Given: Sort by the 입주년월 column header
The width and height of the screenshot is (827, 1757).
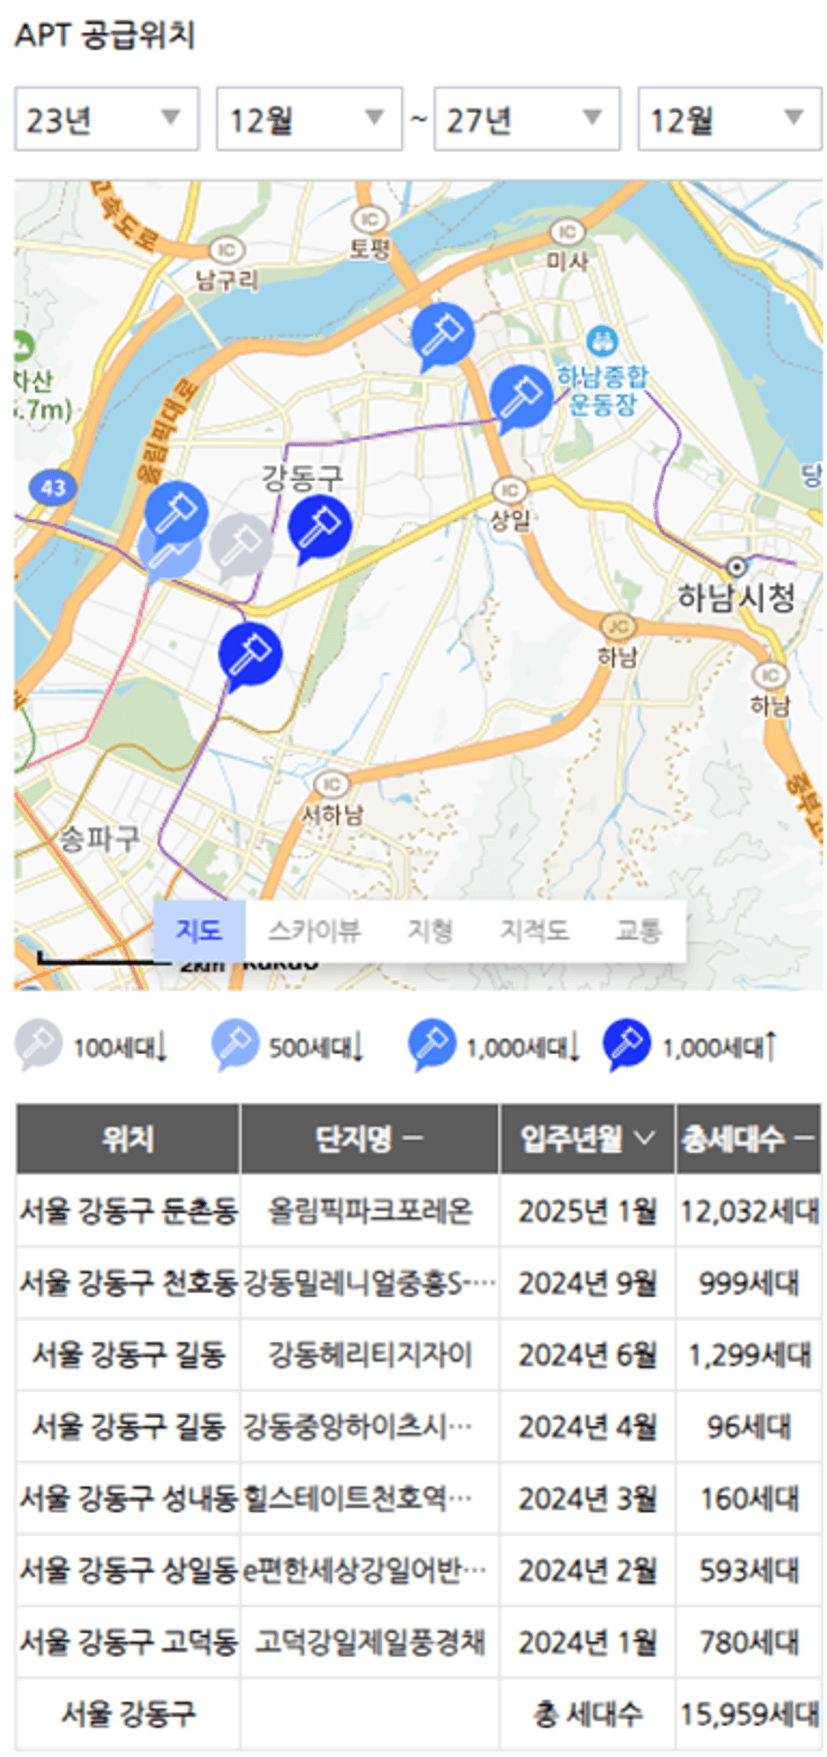Looking at the screenshot, I should tap(588, 1139).
